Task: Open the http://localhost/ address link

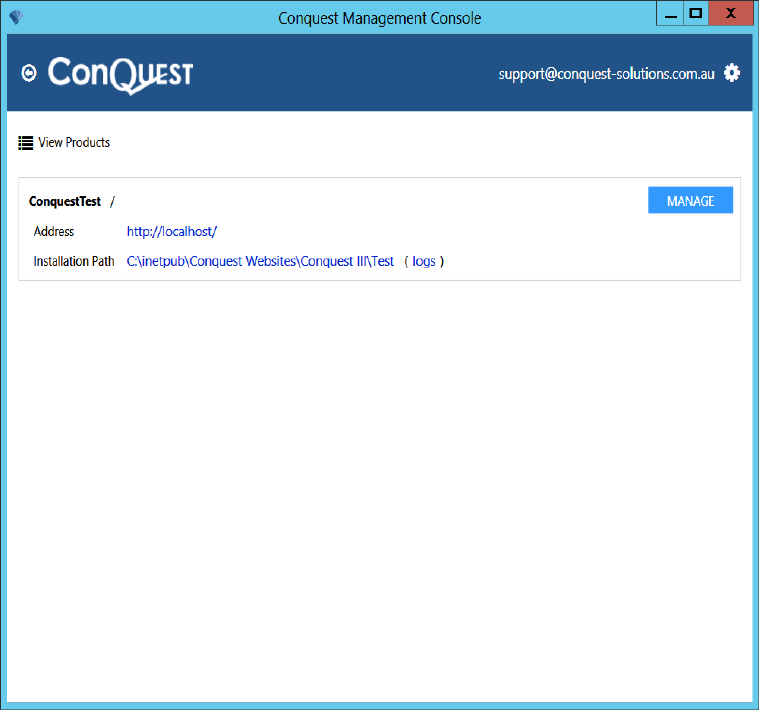Action: [x=172, y=232]
